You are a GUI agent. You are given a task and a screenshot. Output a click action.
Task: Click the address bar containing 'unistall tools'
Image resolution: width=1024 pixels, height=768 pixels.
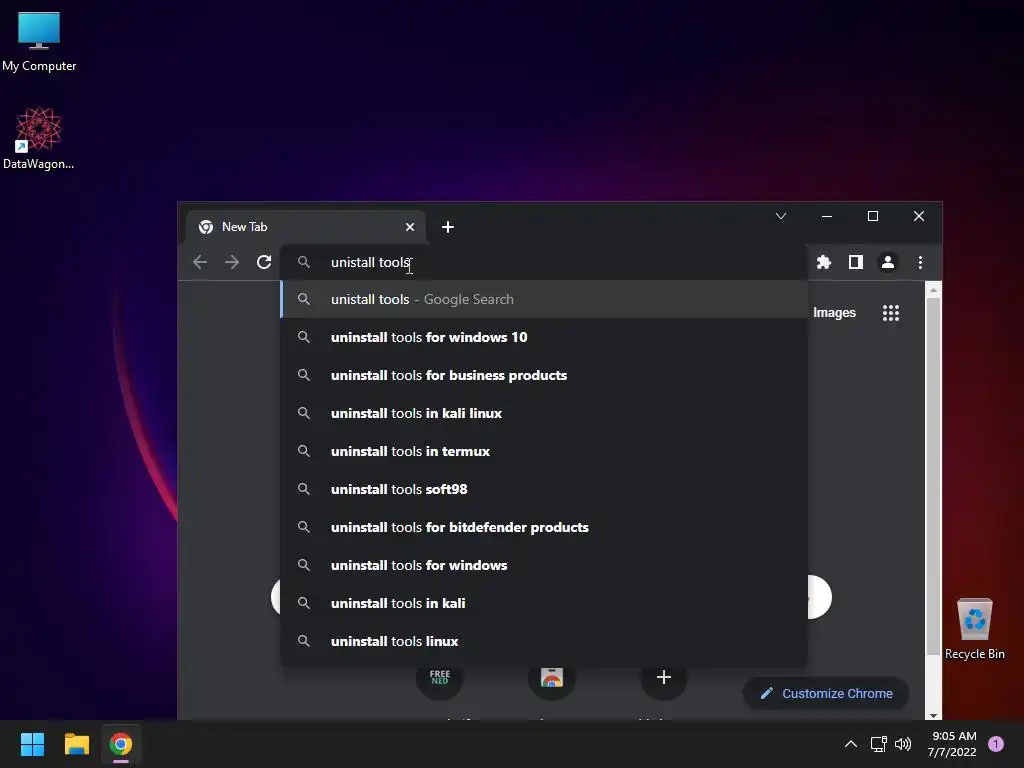coord(543,263)
